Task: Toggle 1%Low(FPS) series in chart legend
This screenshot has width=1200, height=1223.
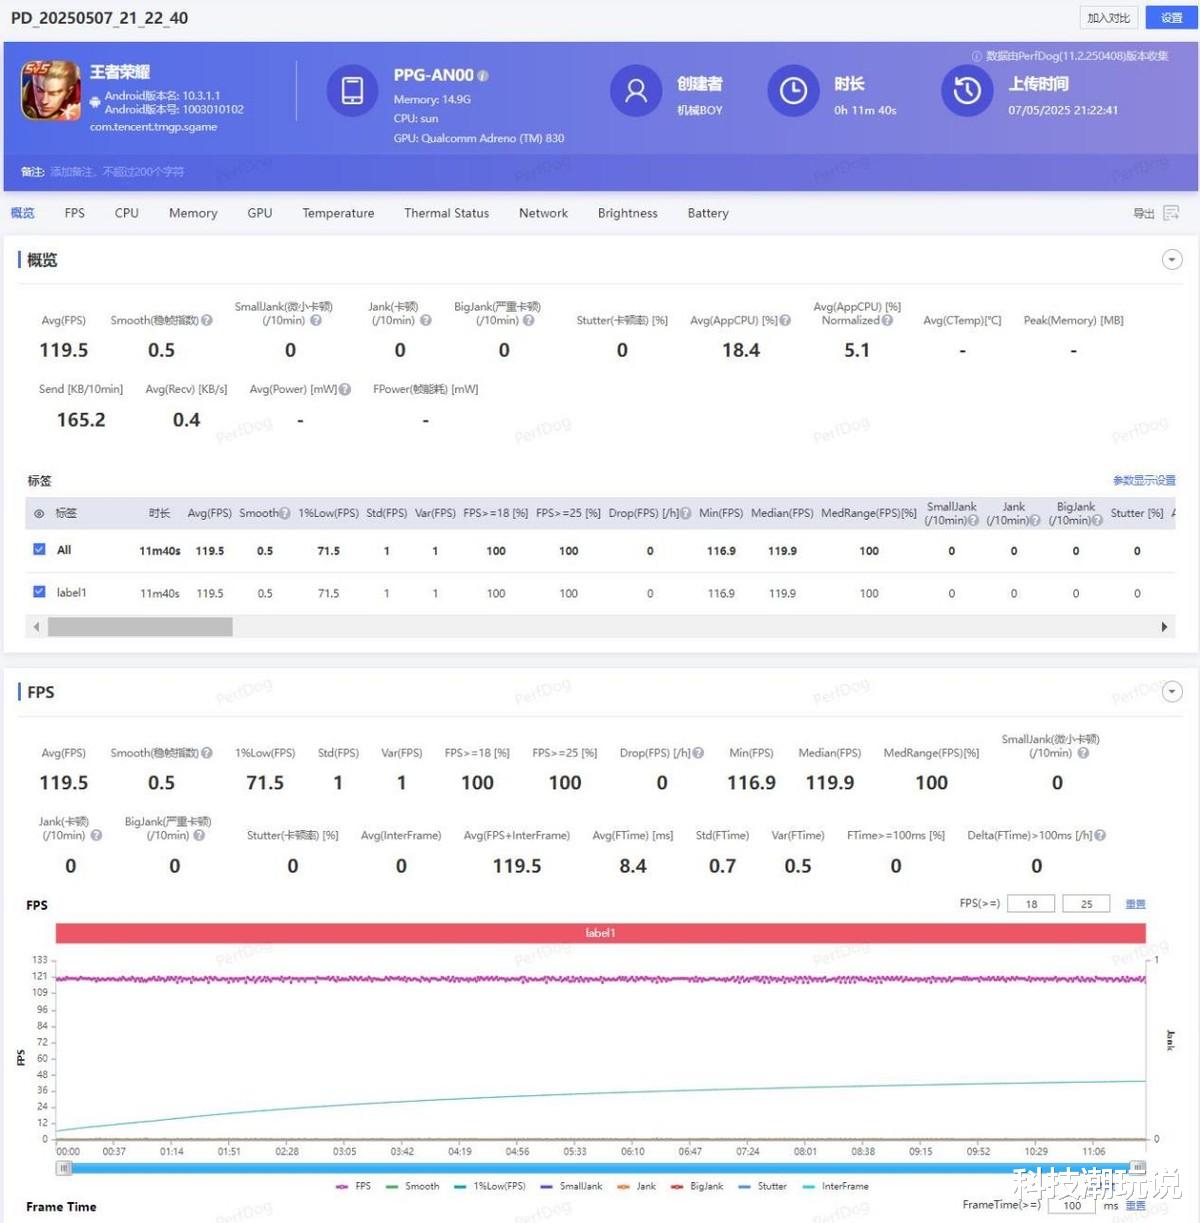Action: [x=490, y=1186]
